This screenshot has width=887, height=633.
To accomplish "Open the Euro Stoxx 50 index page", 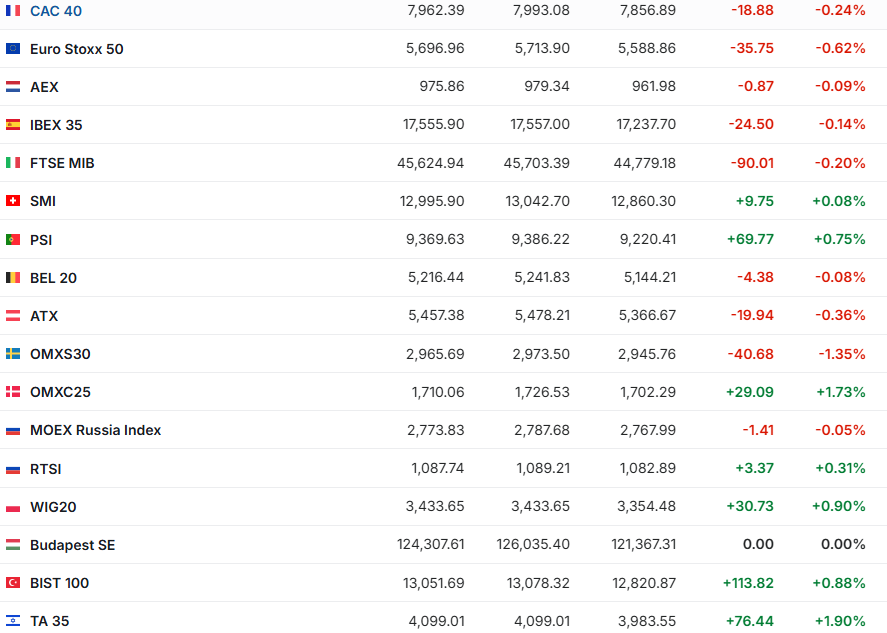I will pyautogui.click(x=77, y=49).
